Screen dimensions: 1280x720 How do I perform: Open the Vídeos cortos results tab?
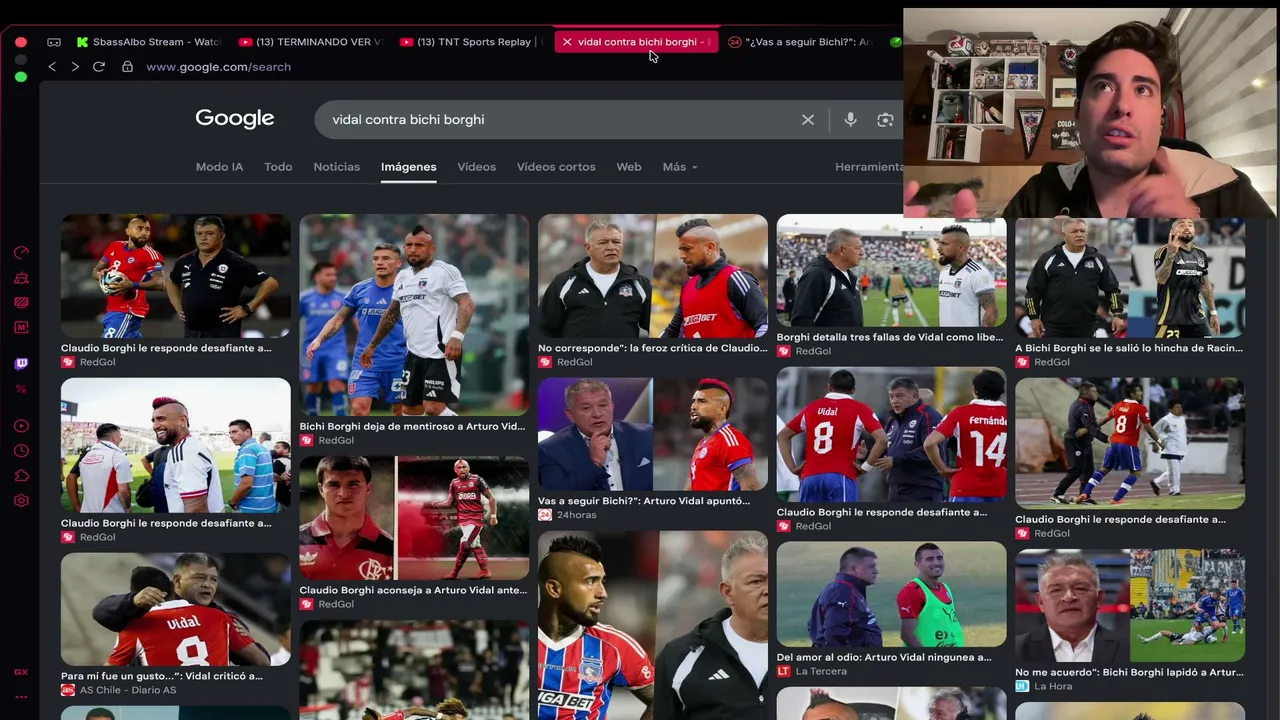(x=556, y=167)
